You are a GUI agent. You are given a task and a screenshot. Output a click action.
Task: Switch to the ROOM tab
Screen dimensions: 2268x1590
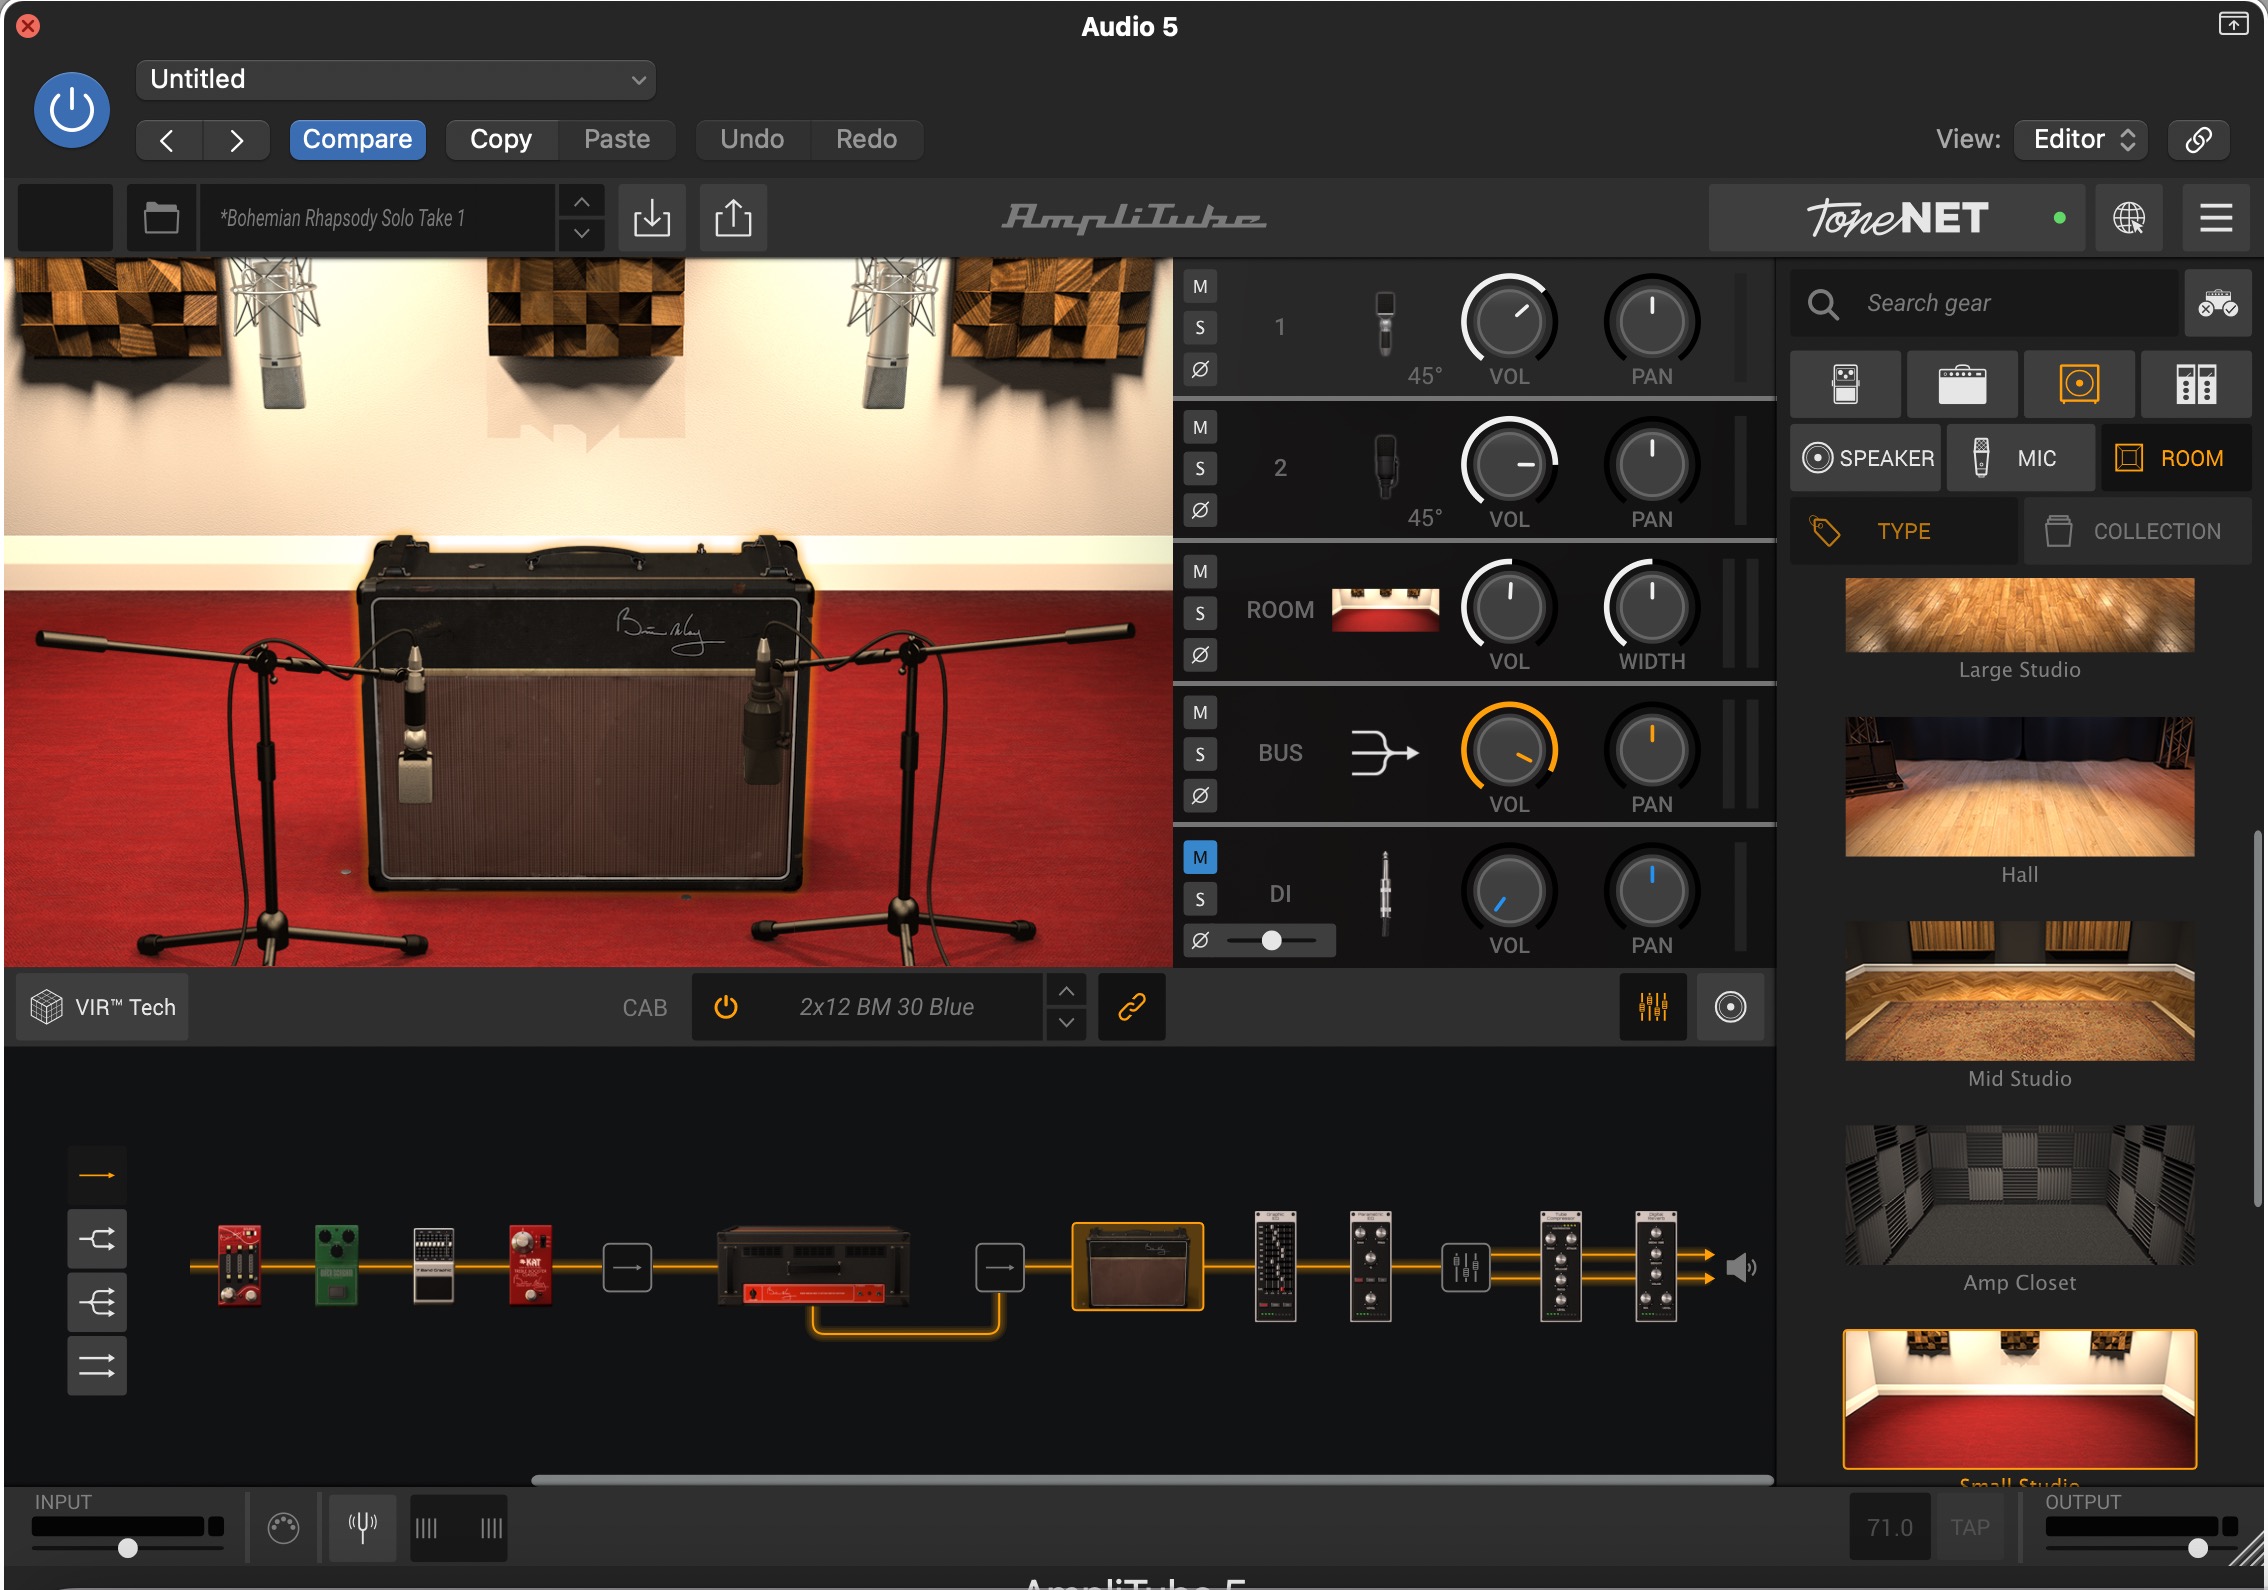(x=2176, y=458)
